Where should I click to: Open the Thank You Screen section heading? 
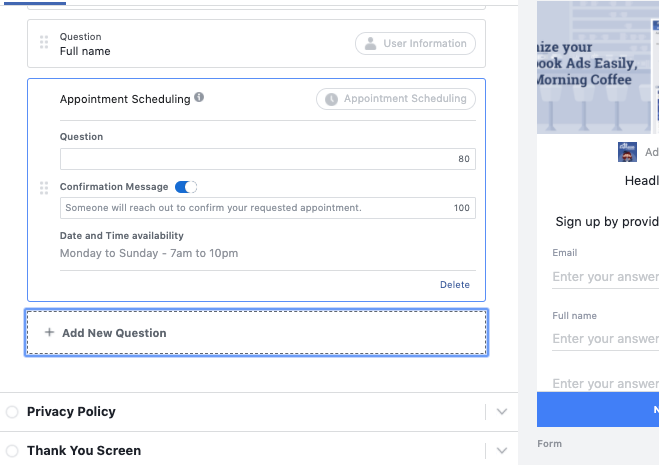point(84,451)
